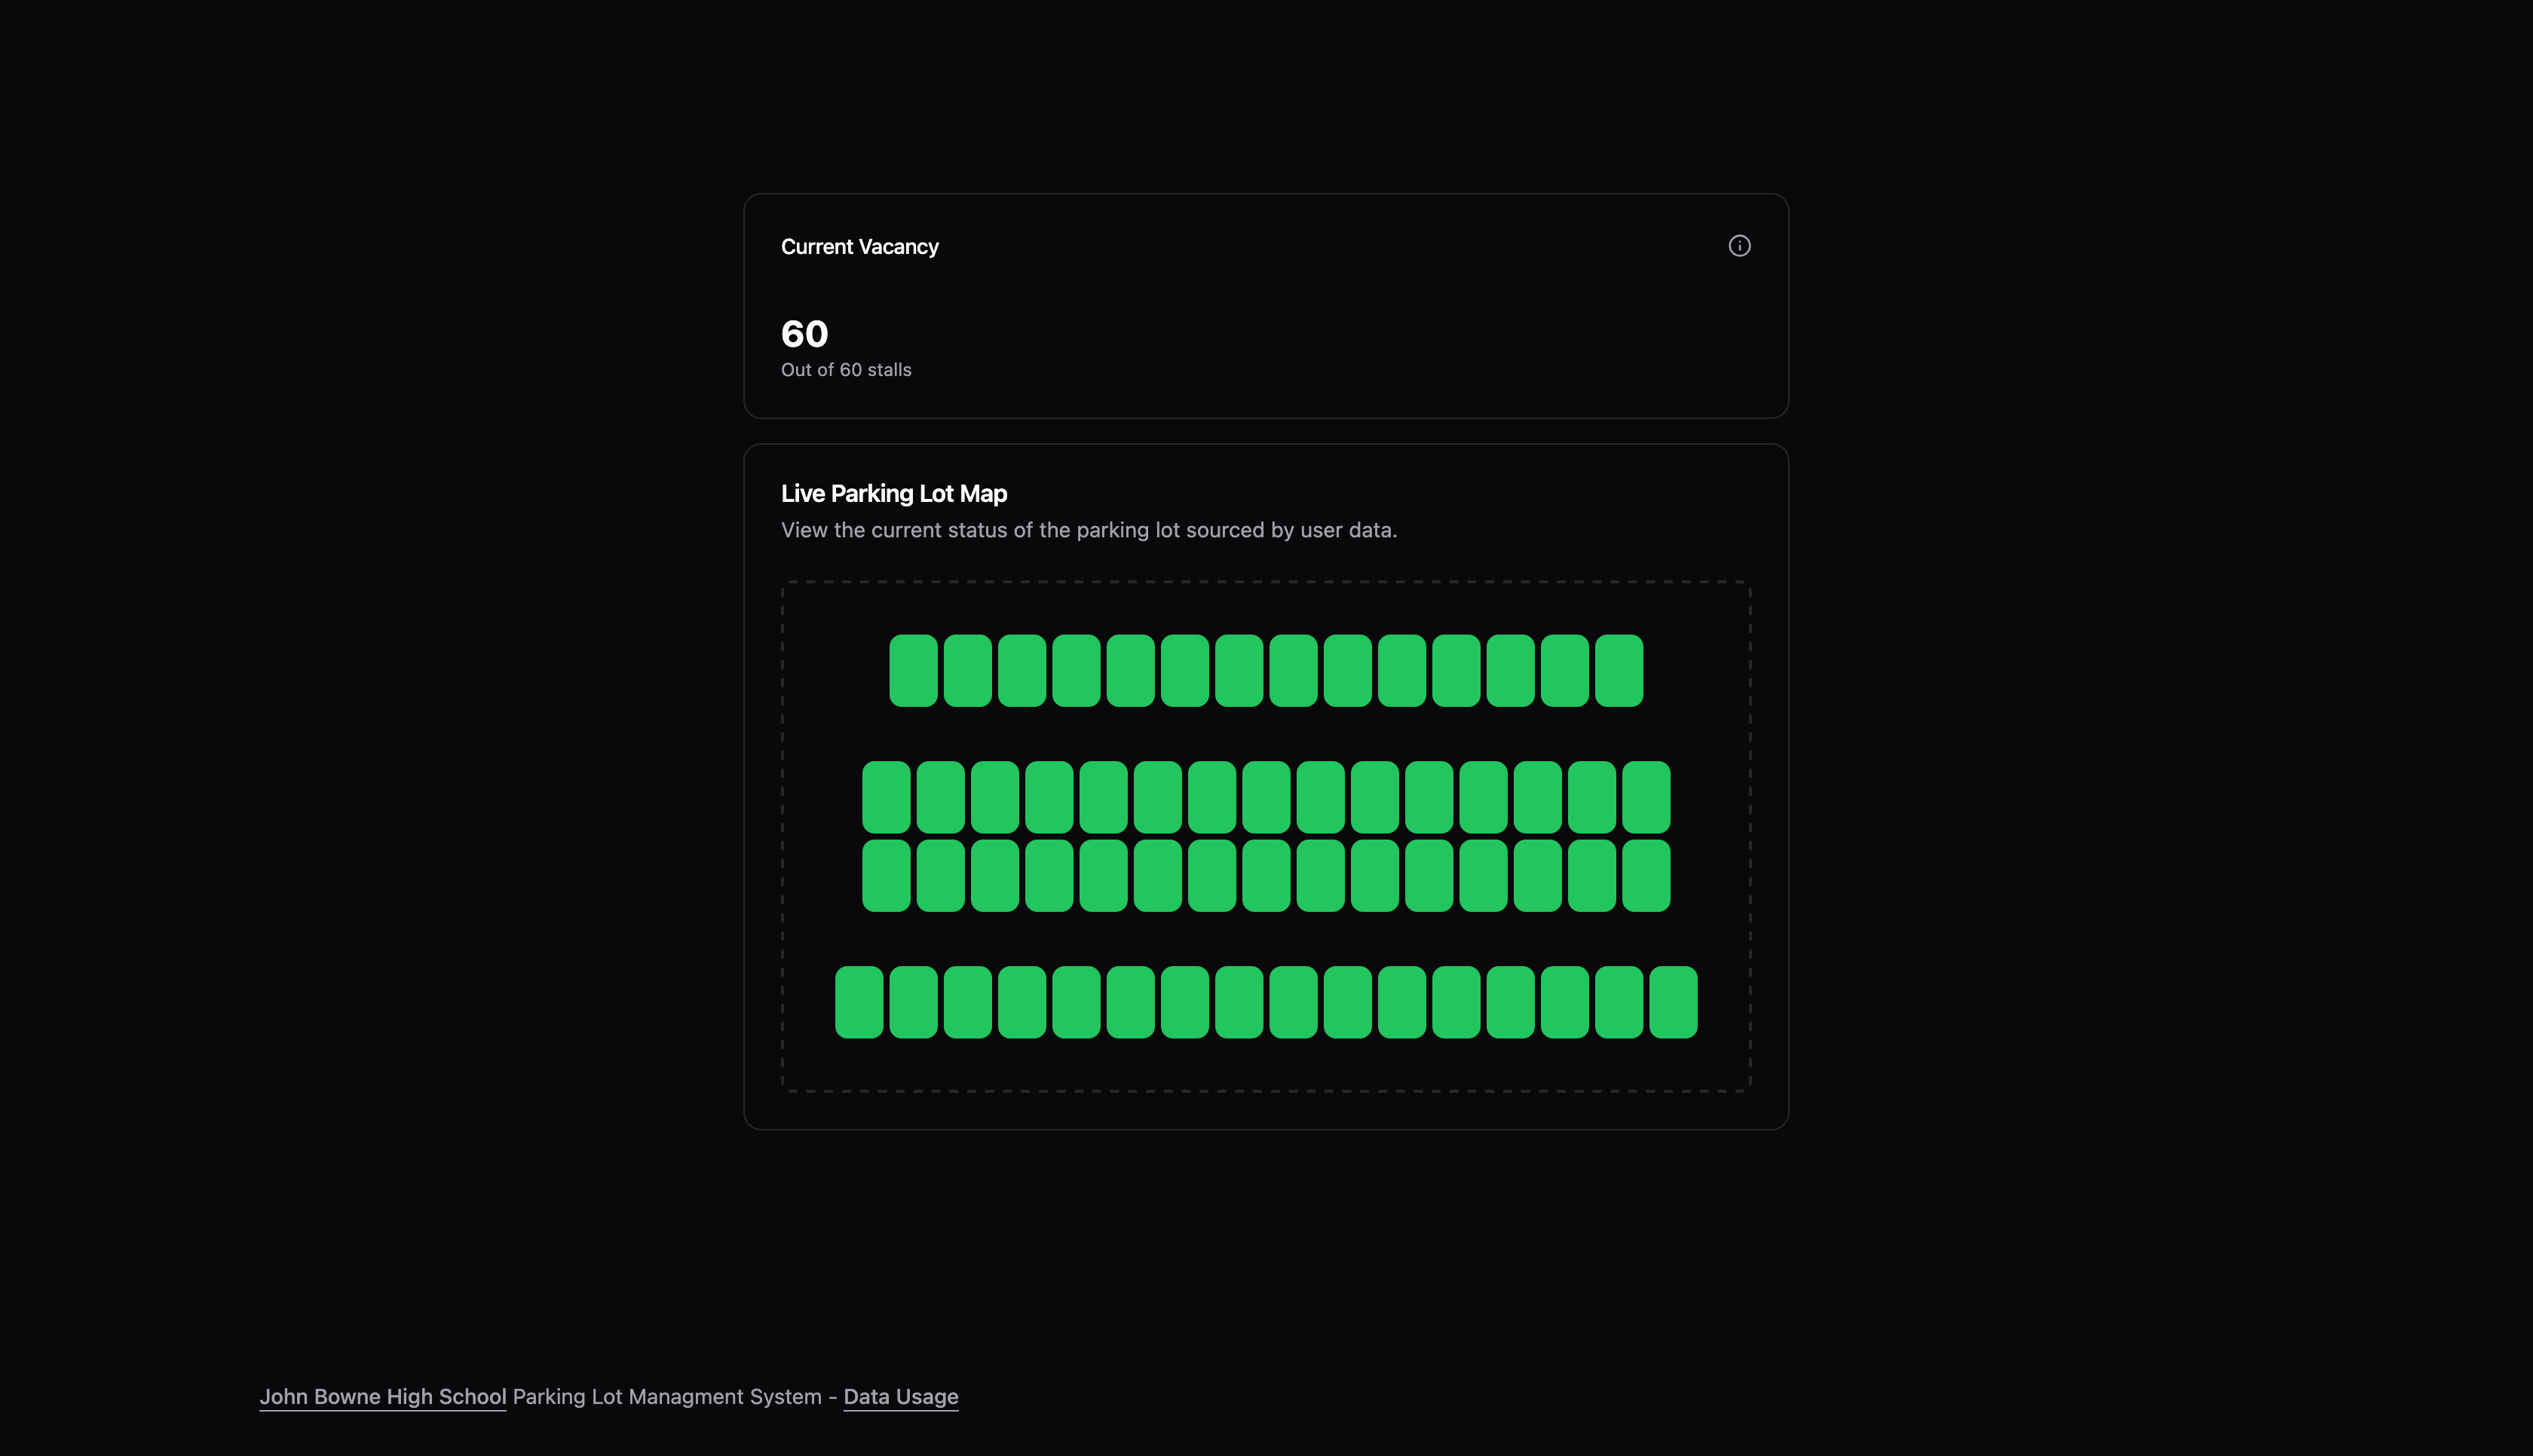Screen dimensions: 2533x1456
Task: Click first stall in third parking row
Action: pyautogui.click(x=886, y=875)
